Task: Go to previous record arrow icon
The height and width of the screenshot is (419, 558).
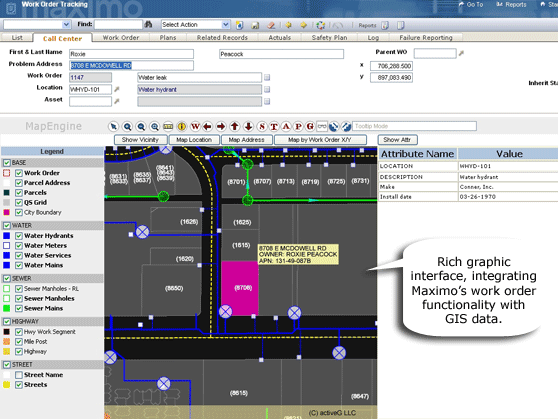Action: pyautogui.click(x=288, y=25)
